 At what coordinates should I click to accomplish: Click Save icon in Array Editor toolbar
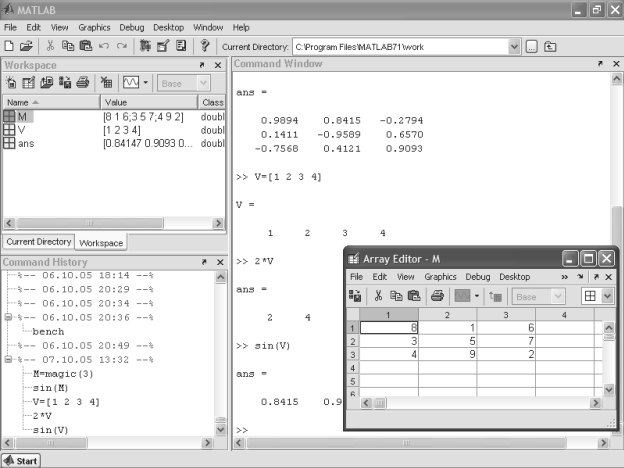(355, 296)
